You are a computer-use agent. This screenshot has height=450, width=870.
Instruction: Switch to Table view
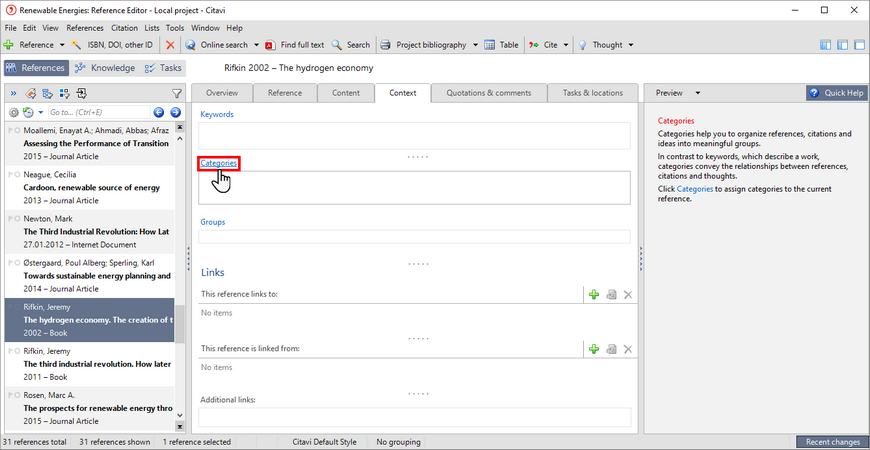tap(502, 45)
